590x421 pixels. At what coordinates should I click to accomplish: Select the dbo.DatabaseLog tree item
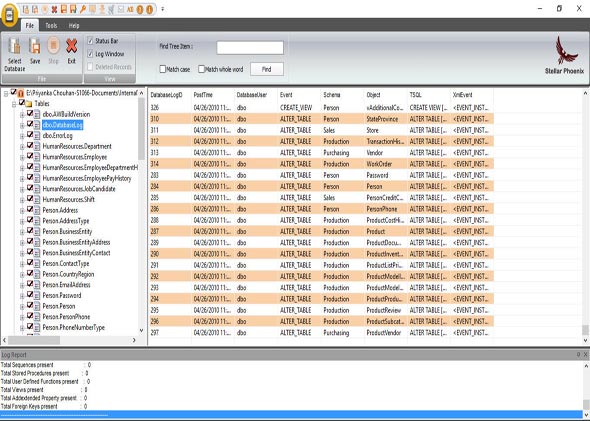(x=62, y=125)
